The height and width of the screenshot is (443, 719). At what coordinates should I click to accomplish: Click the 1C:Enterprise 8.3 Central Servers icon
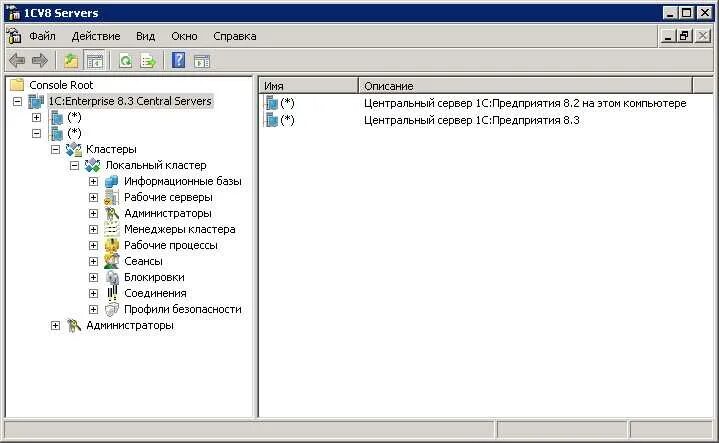pos(36,101)
